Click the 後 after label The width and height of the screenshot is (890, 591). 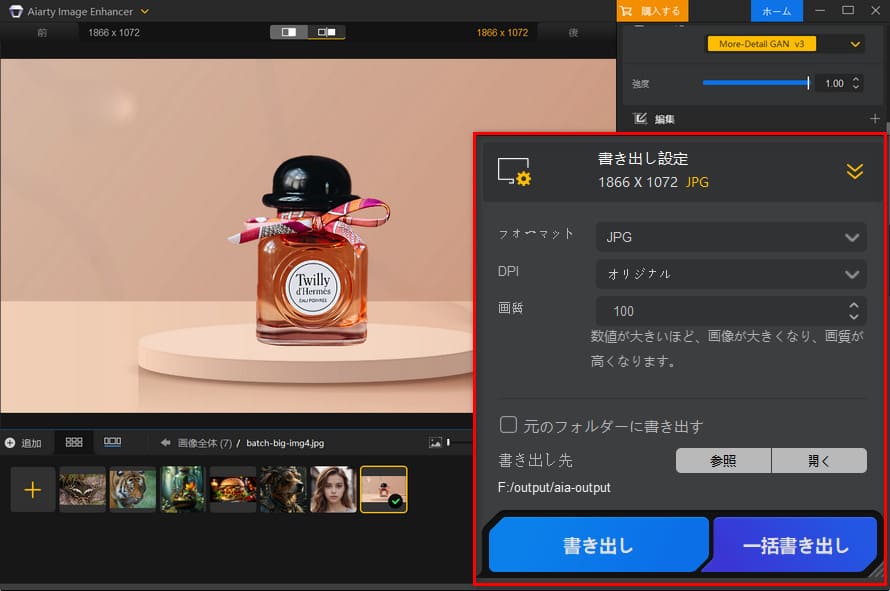pos(573,32)
